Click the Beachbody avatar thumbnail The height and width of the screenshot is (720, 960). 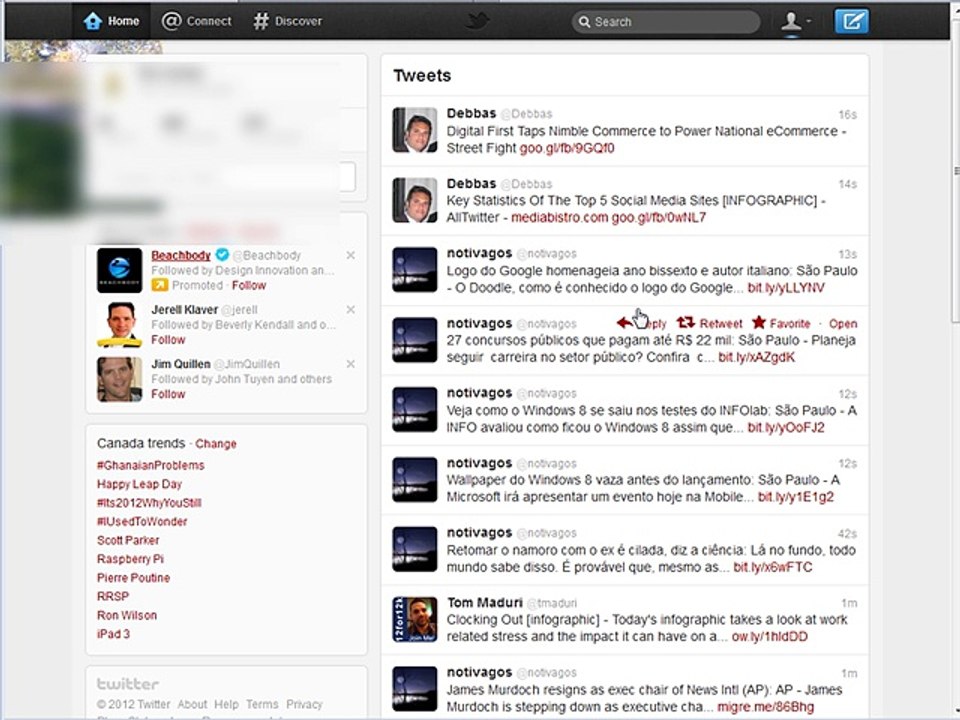point(119,270)
